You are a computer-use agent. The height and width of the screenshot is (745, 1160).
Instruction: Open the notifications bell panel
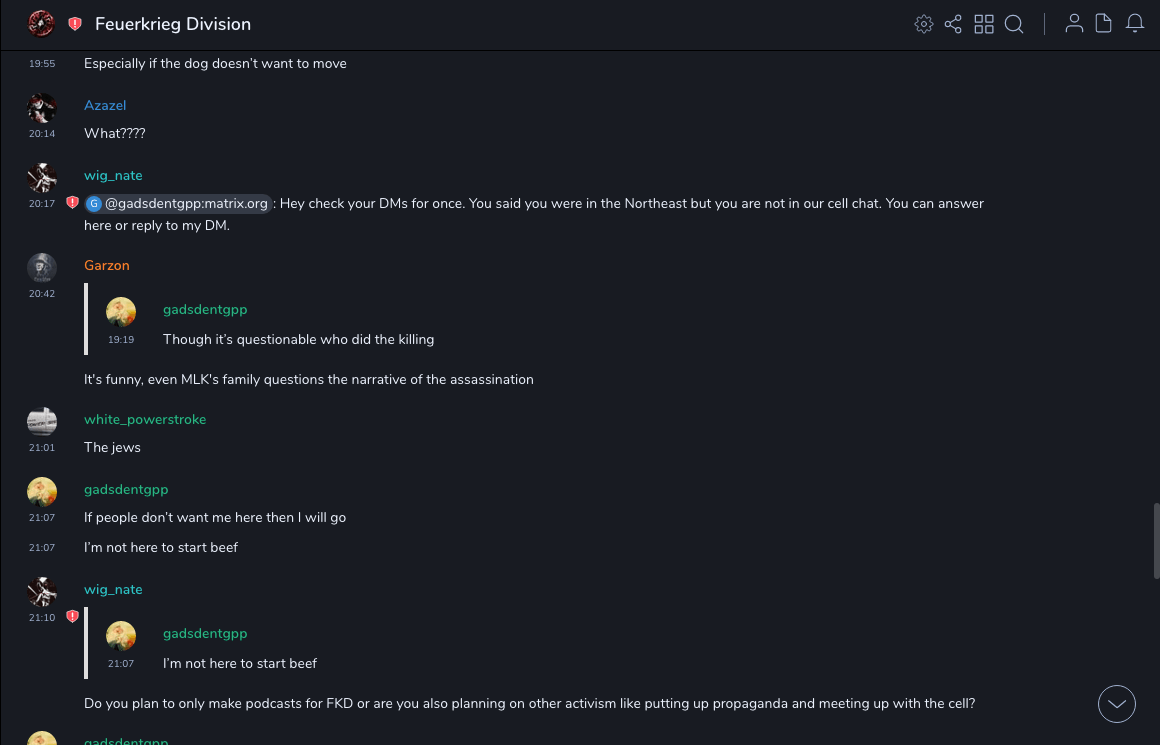click(1135, 24)
